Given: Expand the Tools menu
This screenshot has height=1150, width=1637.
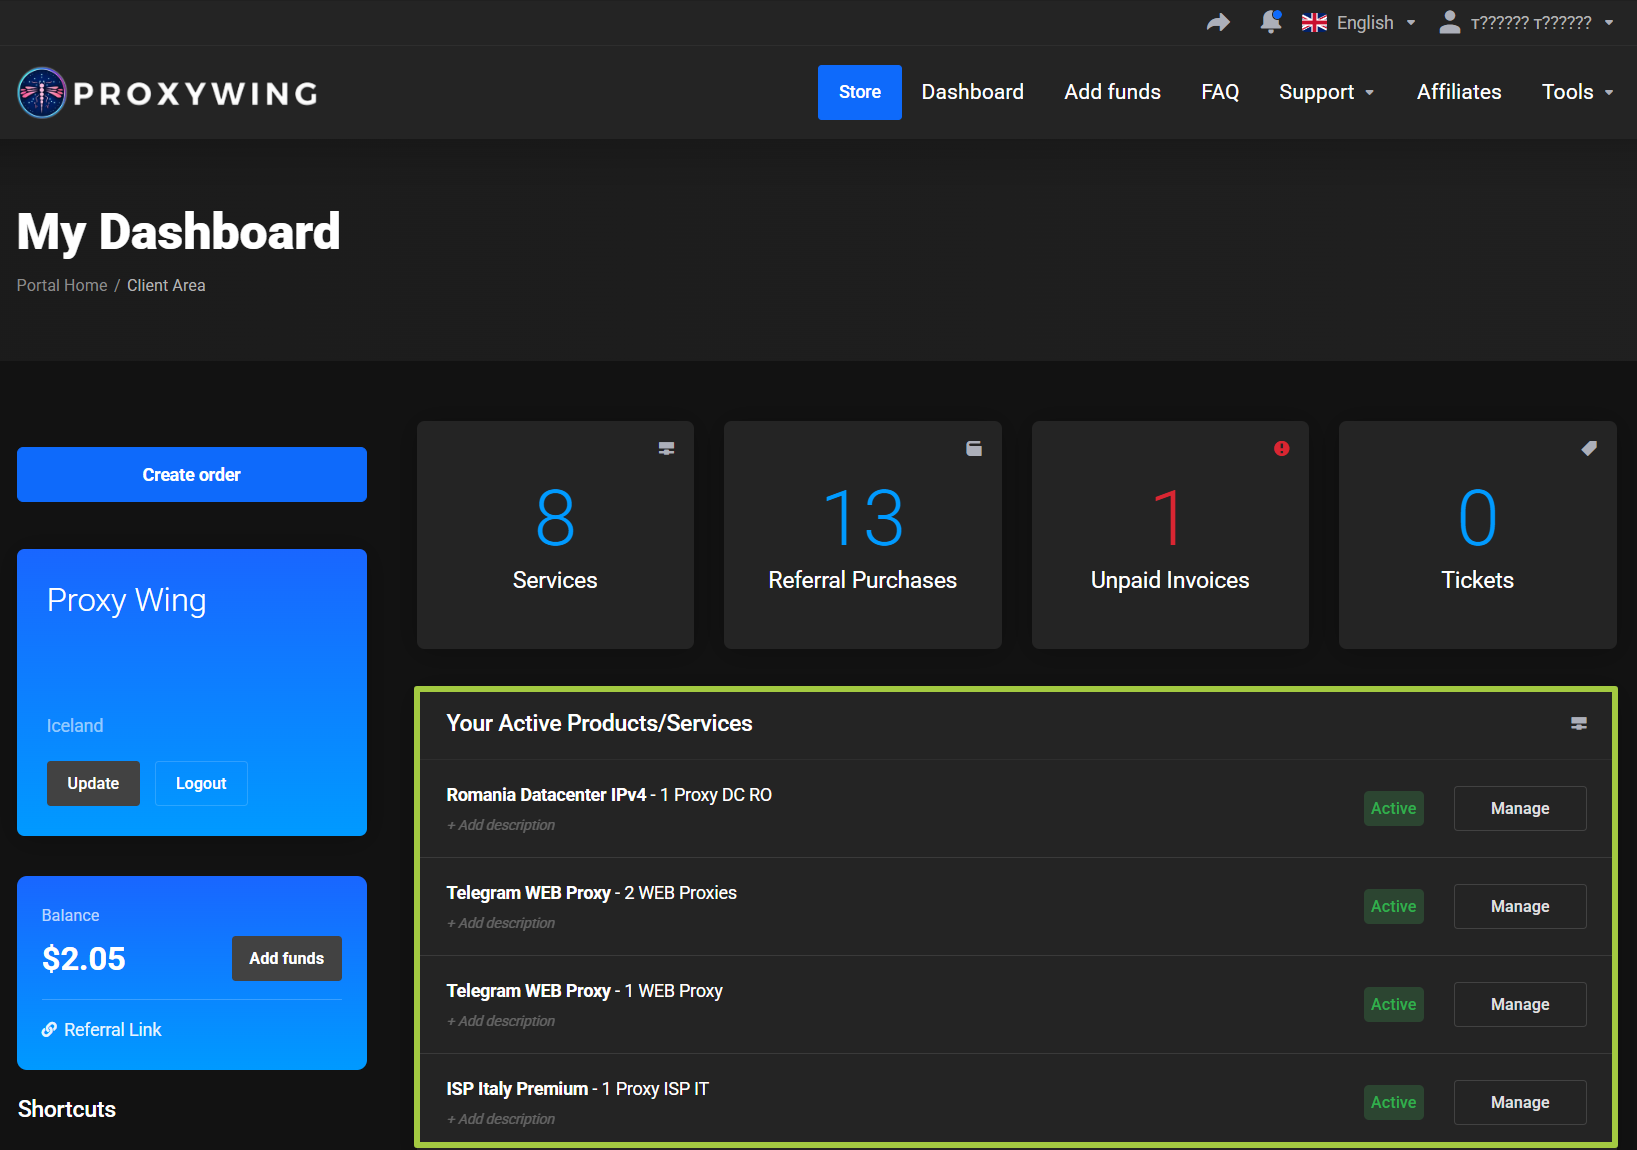Looking at the screenshot, I should [1577, 92].
